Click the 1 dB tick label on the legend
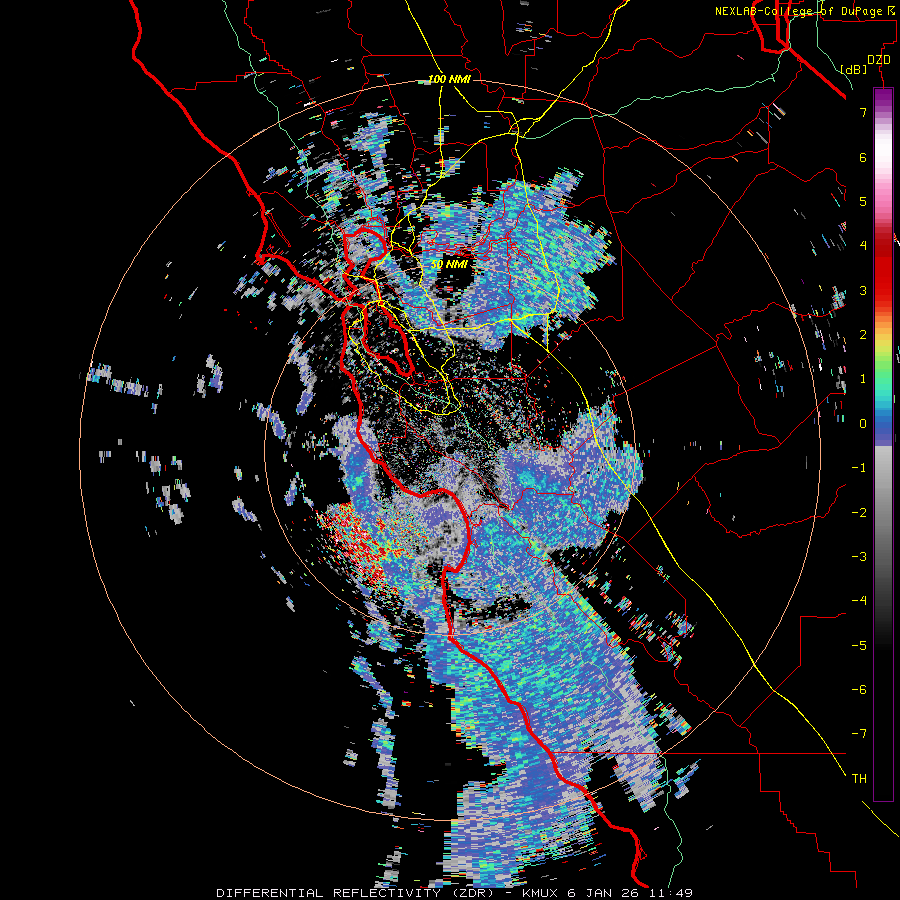Screen dimensions: 900x900 863,379
